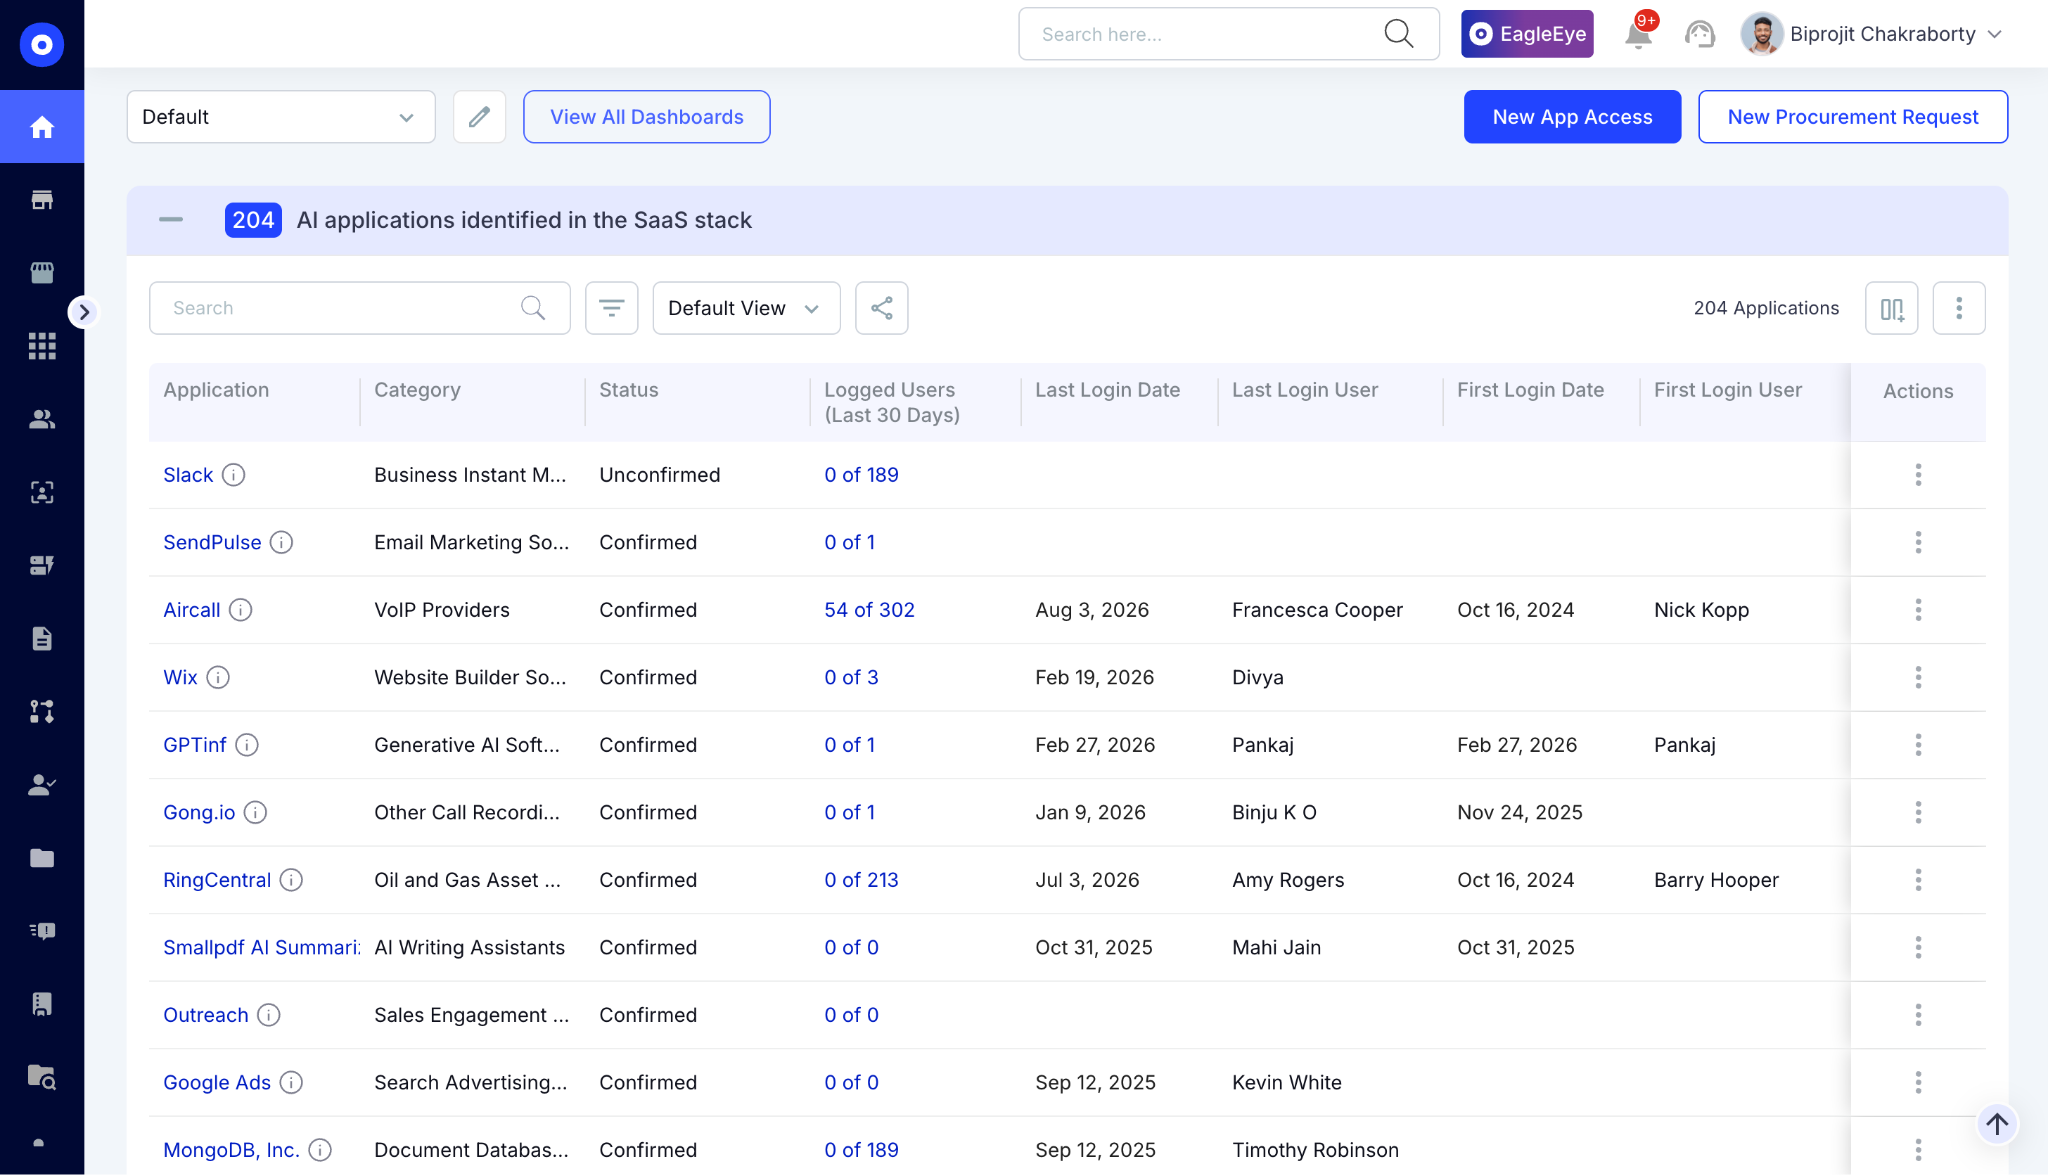Screen dimensions: 2048x1175
Task: Open the Outreach application link
Action: 206,1015
